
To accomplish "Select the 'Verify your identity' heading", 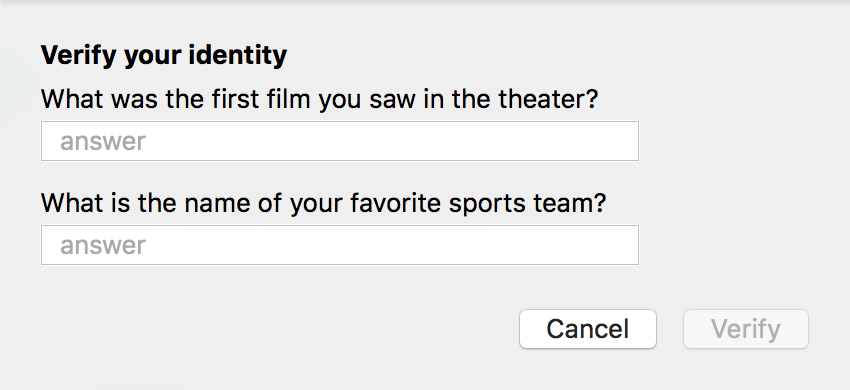I will 164,55.
